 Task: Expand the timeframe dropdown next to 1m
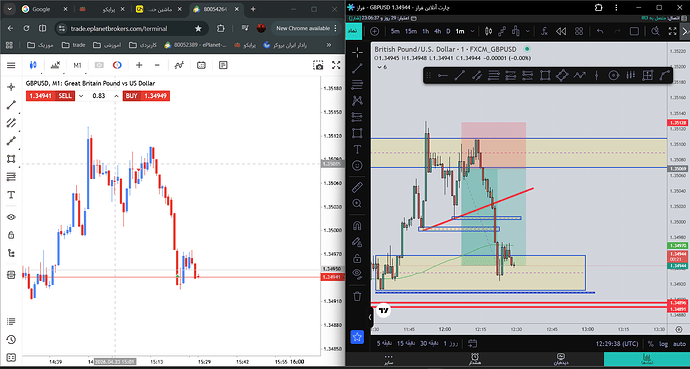pyautogui.click(x=473, y=31)
